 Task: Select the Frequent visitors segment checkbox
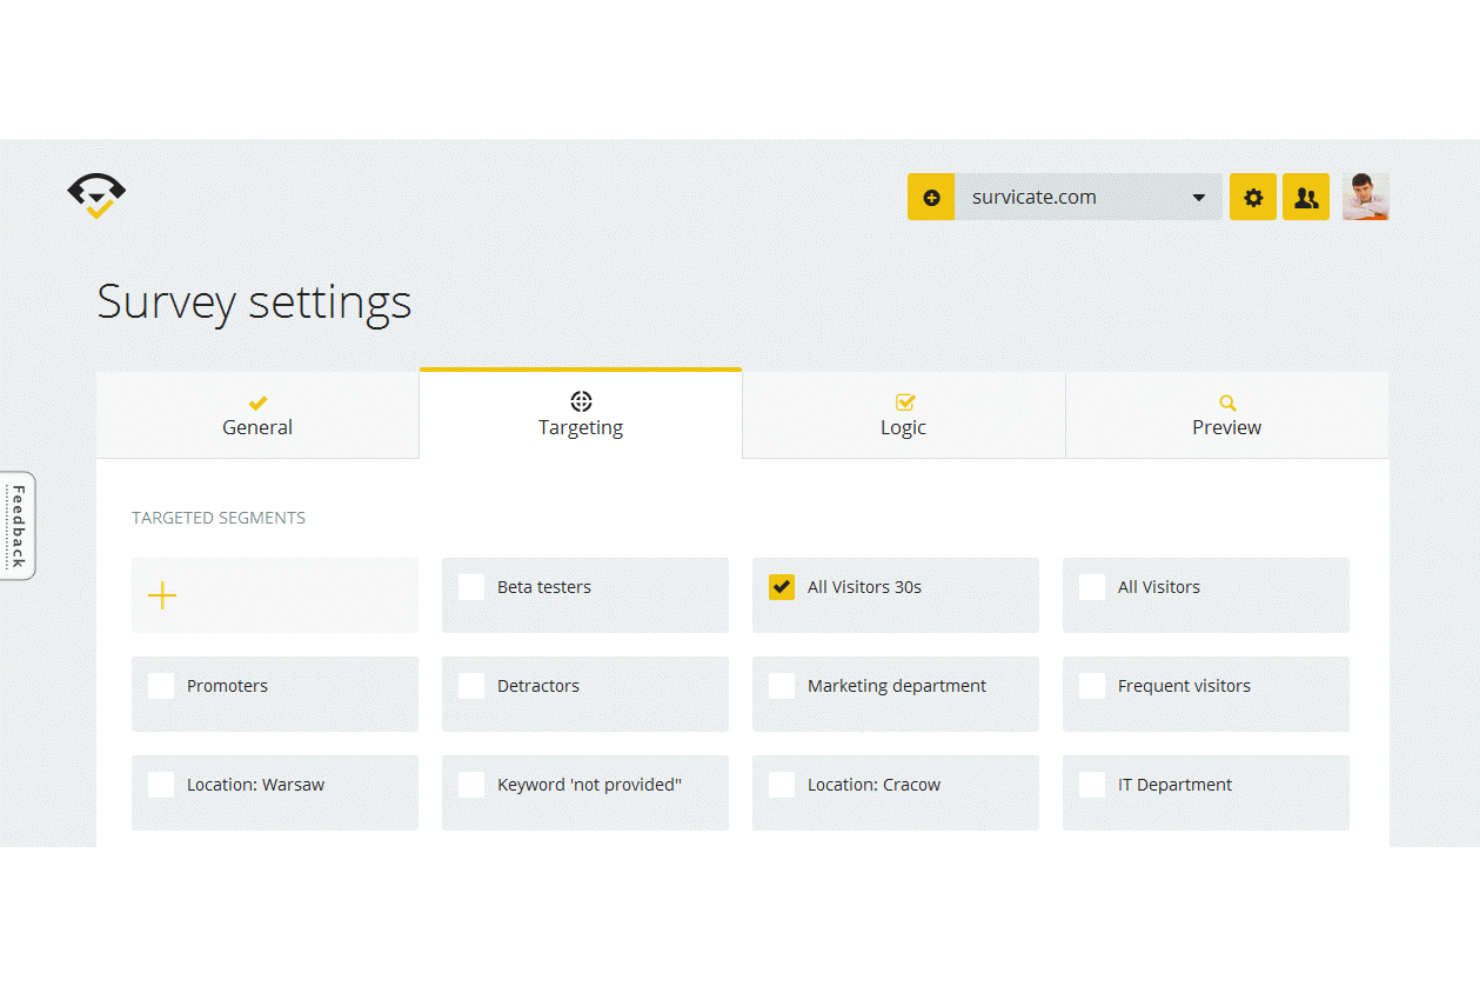(1092, 686)
